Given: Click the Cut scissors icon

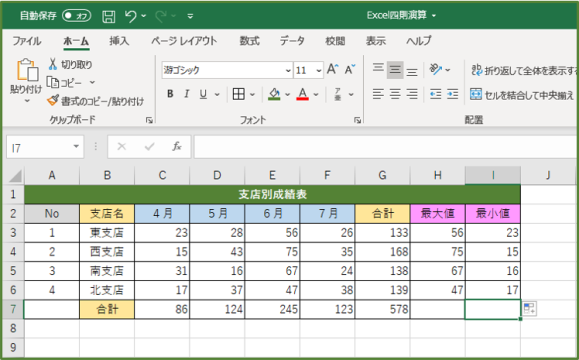Looking at the screenshot, I should click(x=53, y=64).
